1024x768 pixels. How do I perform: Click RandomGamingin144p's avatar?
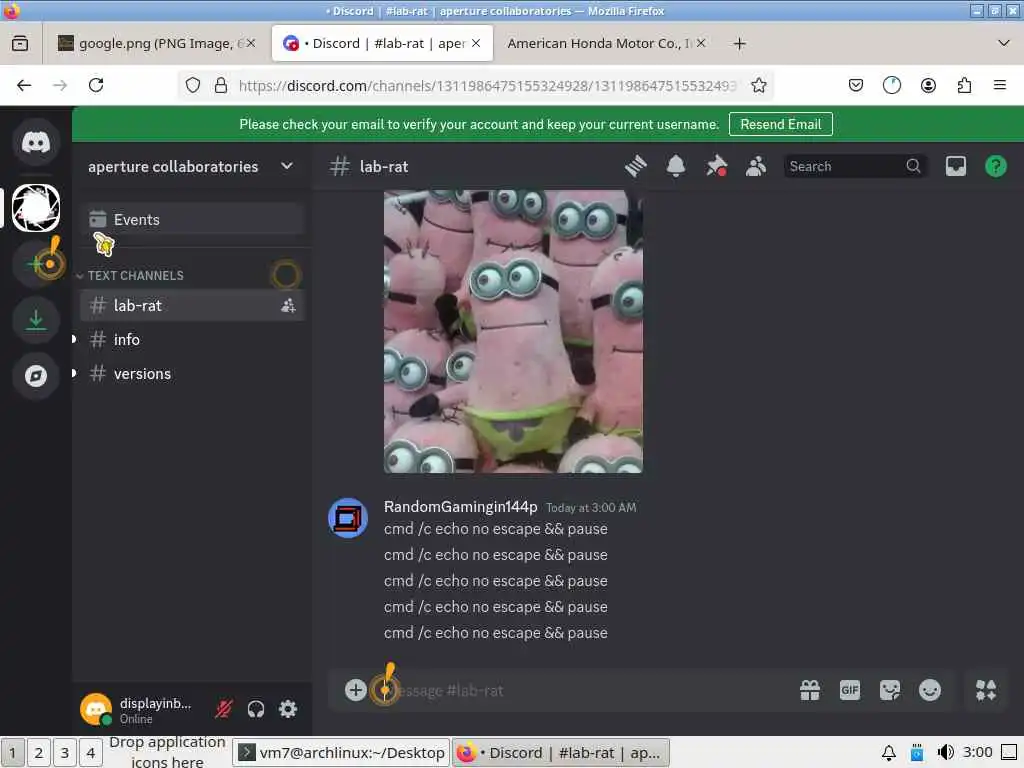[347, 519]
